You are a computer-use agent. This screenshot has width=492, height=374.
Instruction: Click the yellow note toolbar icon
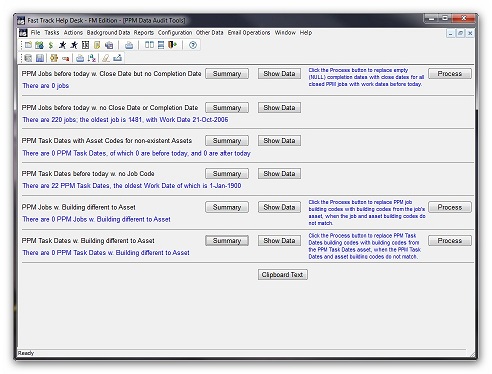click(x=97, y=45)
